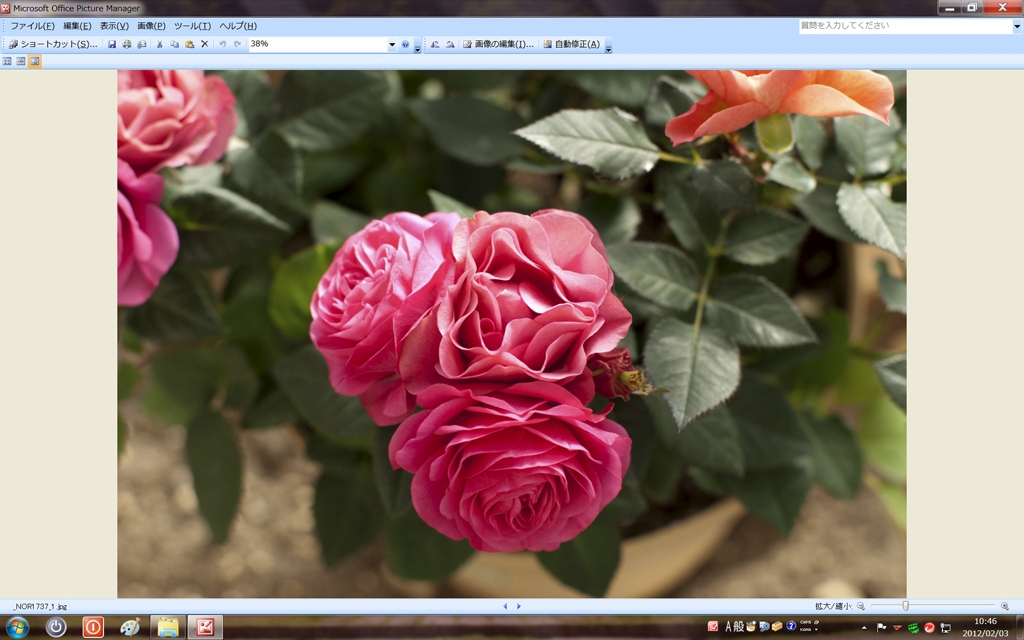Click the Print toolbar icon

[x=127, y=44]
